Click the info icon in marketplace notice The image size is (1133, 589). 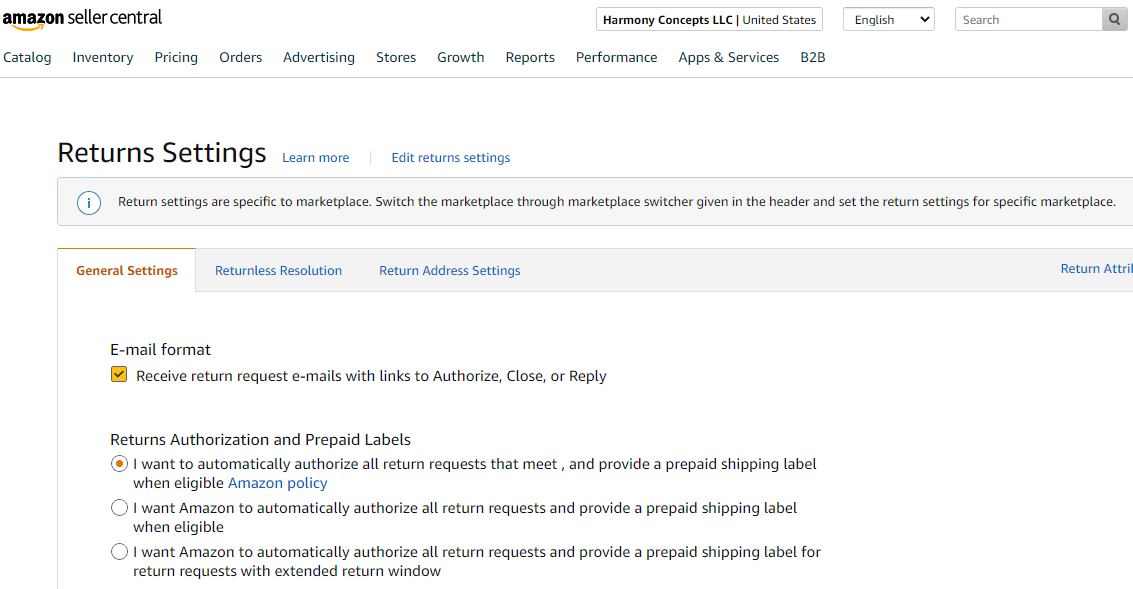point(89,203)
